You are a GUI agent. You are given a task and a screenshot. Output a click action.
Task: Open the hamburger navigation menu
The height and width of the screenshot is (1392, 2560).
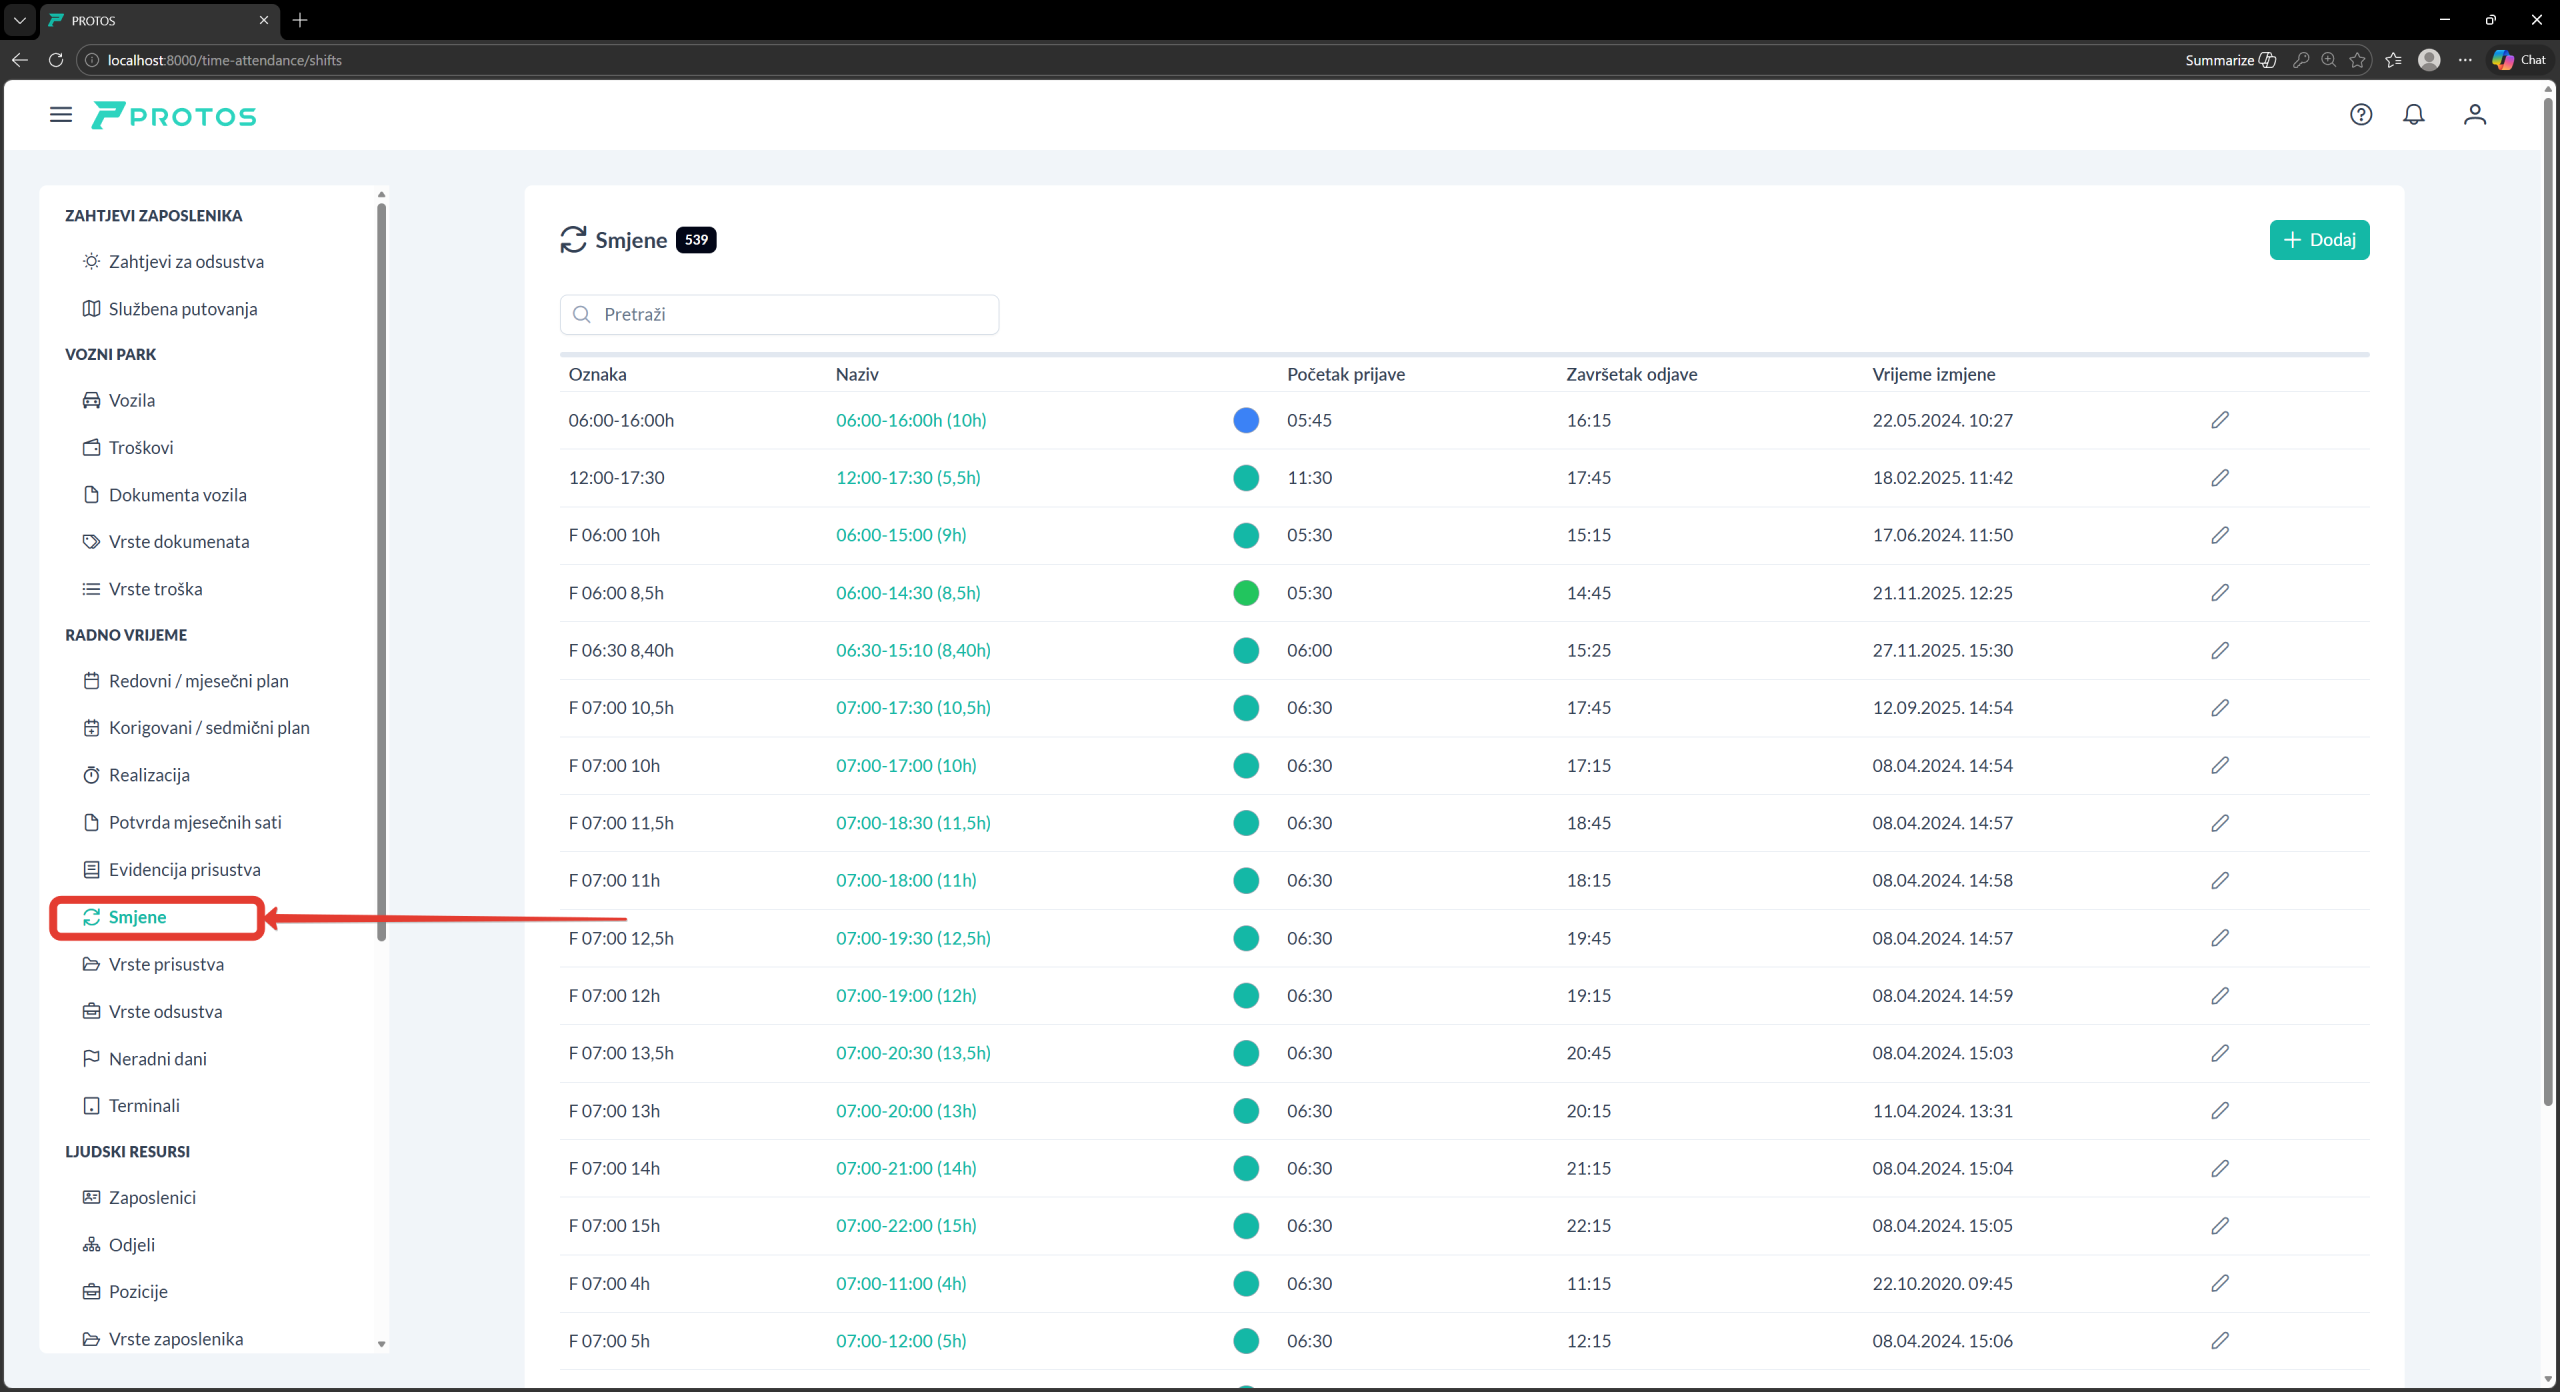click(61, 115)
